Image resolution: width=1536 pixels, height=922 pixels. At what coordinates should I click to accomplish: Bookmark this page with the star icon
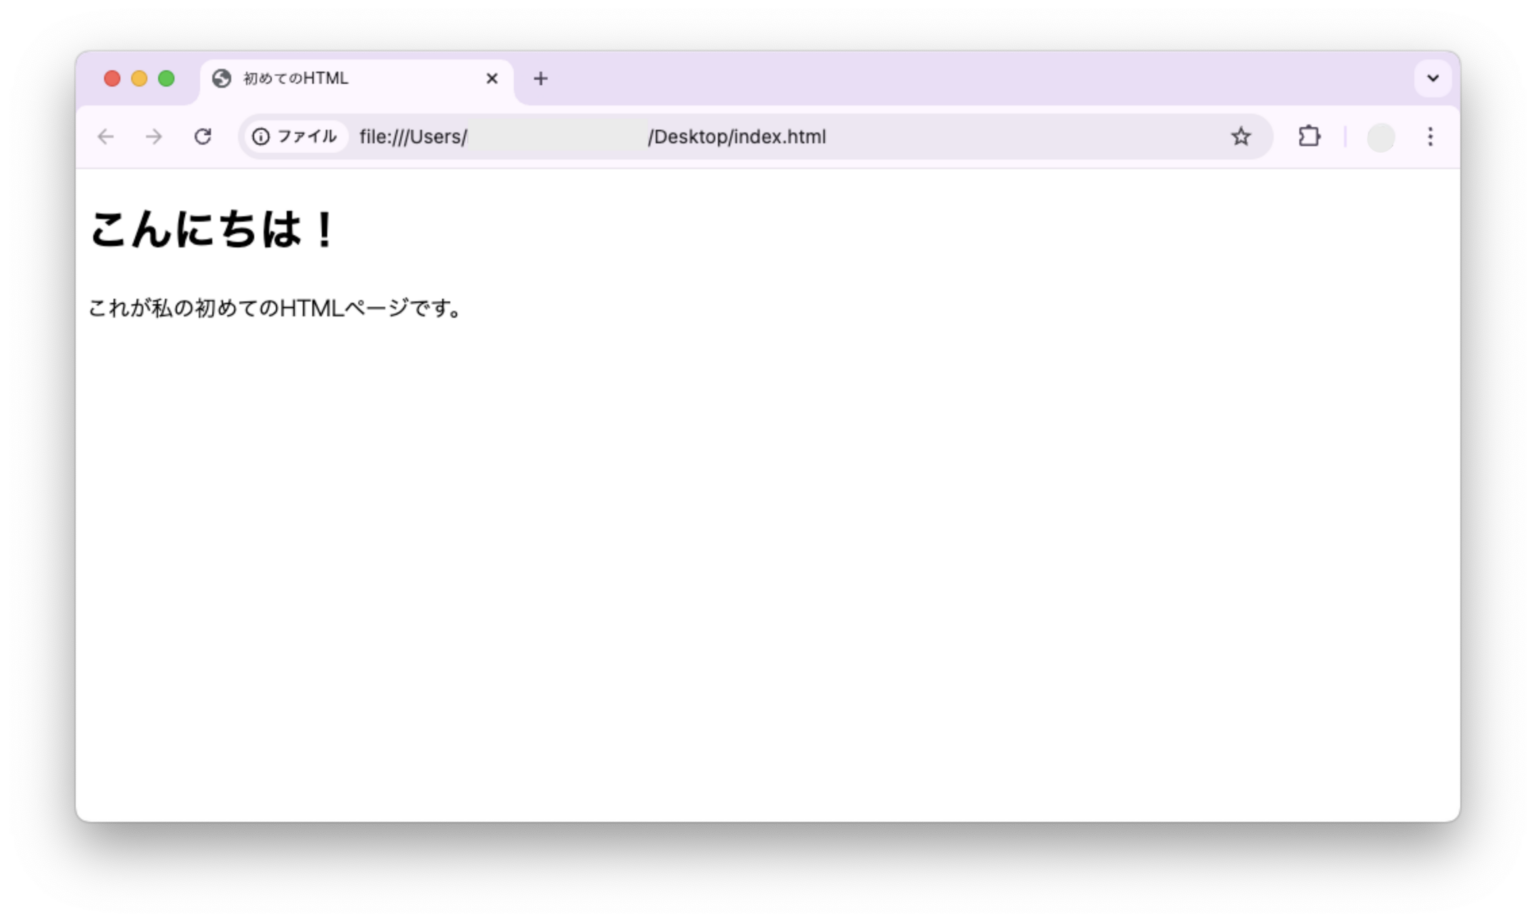(1241, 137)
